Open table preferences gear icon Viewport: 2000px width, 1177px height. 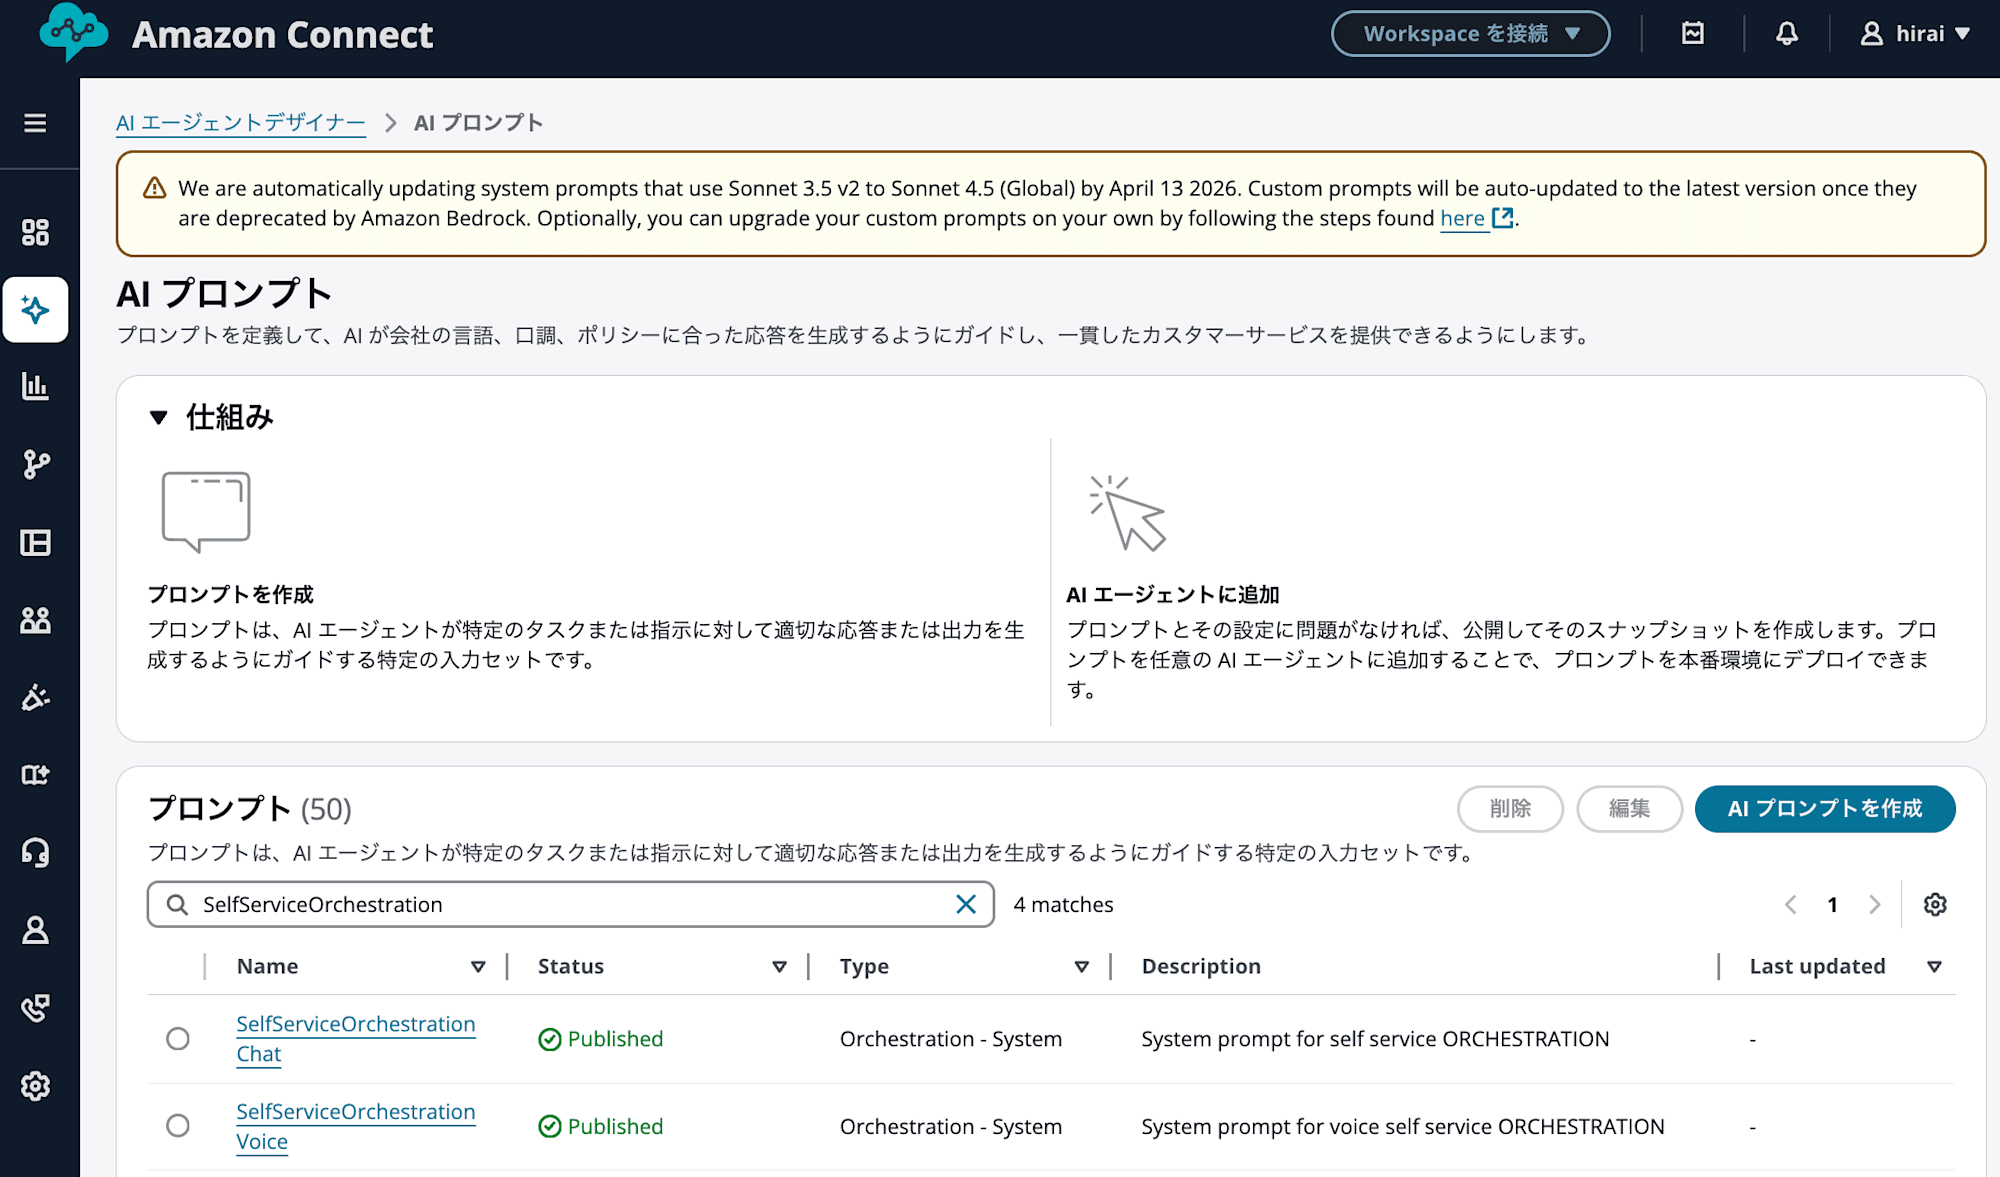(x=1935, y=904)
